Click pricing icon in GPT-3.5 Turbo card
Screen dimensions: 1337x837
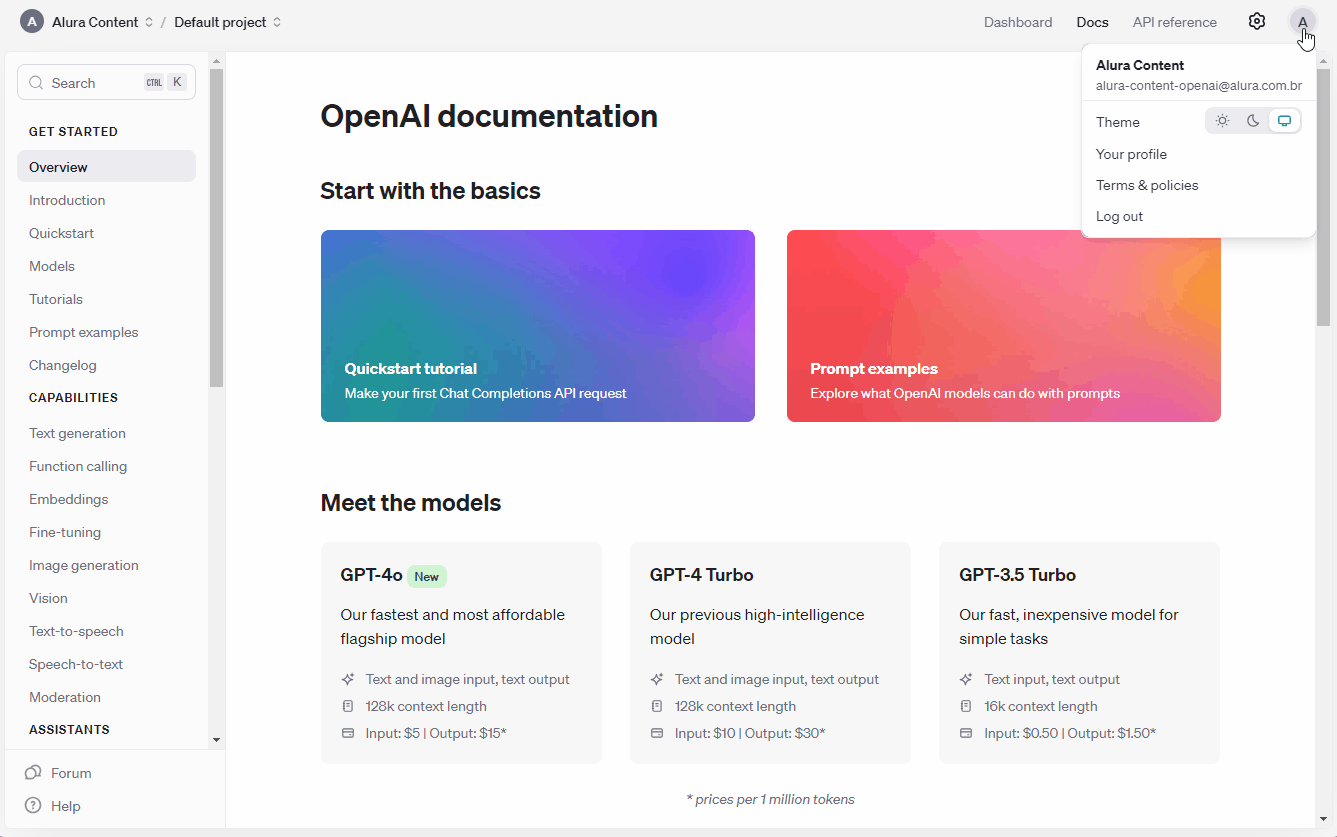click(966, 733)
